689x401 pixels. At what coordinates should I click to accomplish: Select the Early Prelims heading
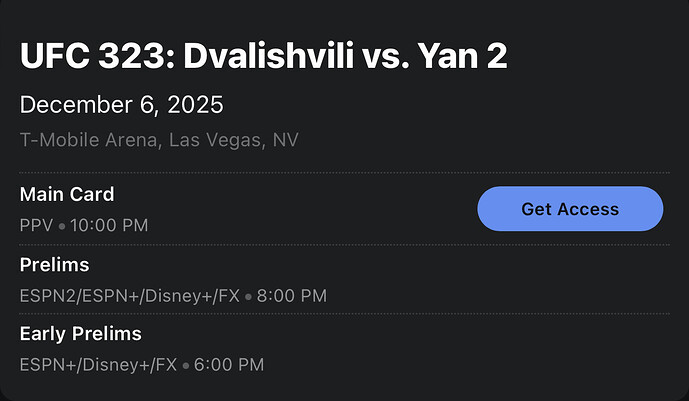(x=80, y=333)
